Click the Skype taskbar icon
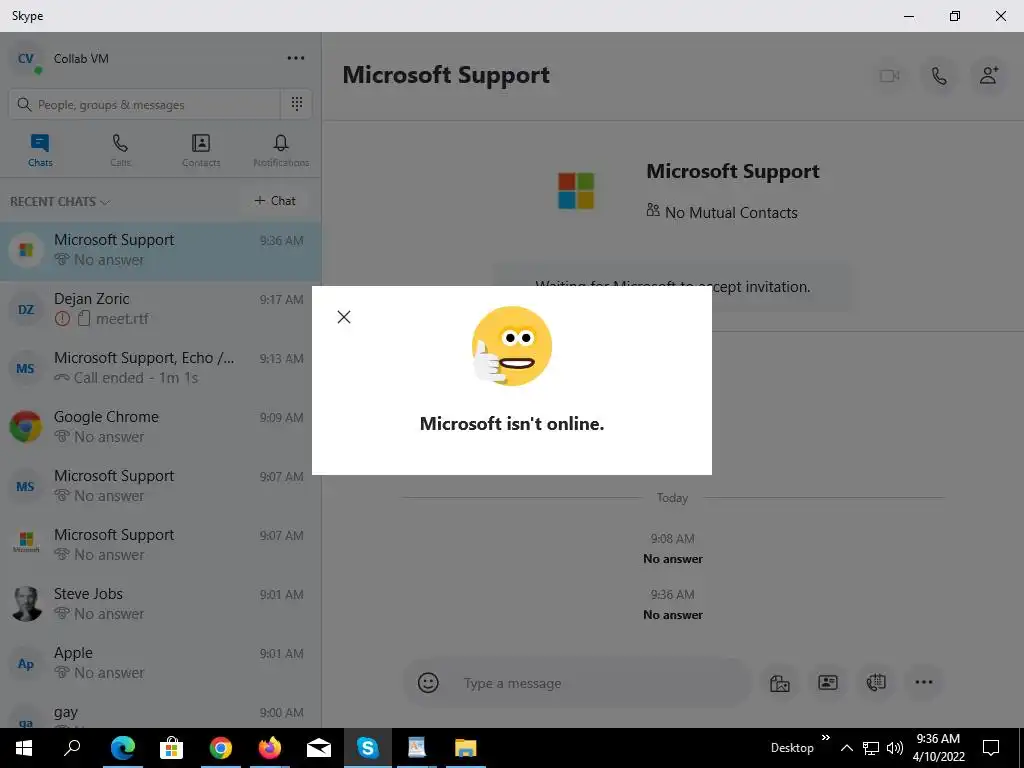The height and width of the screenshot is (768, 1024). [x=368, y=748]
